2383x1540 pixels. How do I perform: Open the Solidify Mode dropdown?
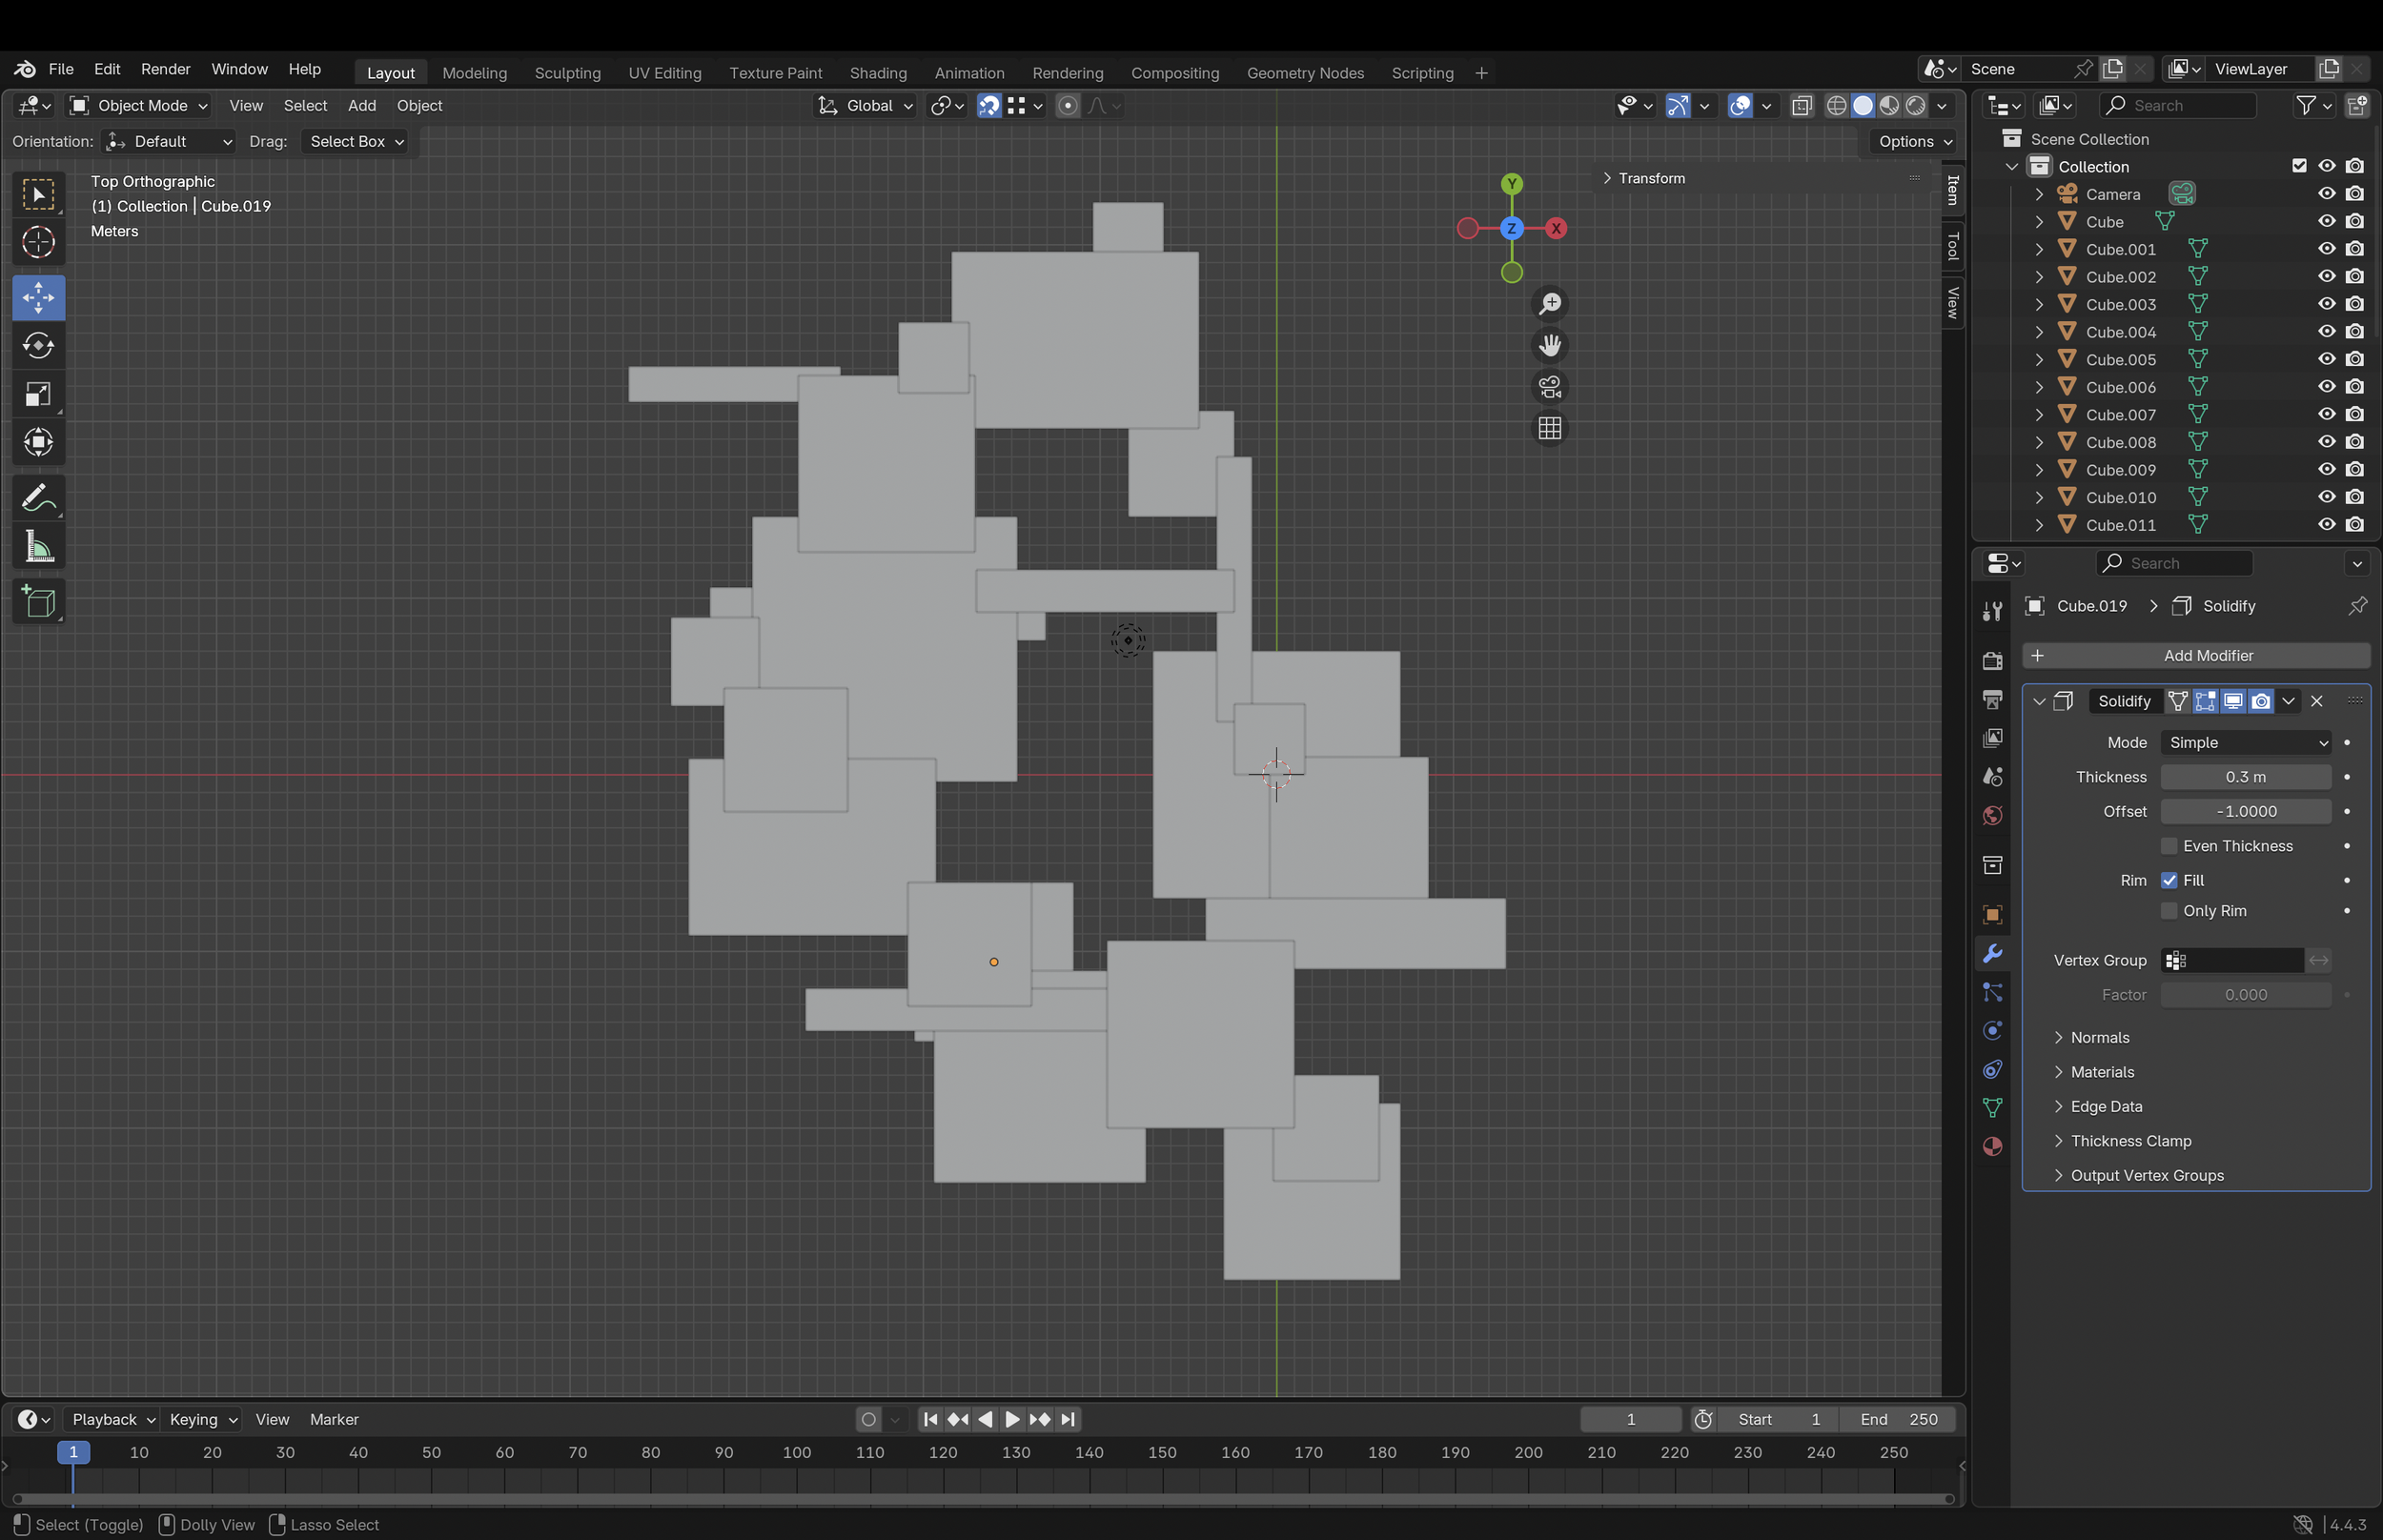click(2245, 742)
